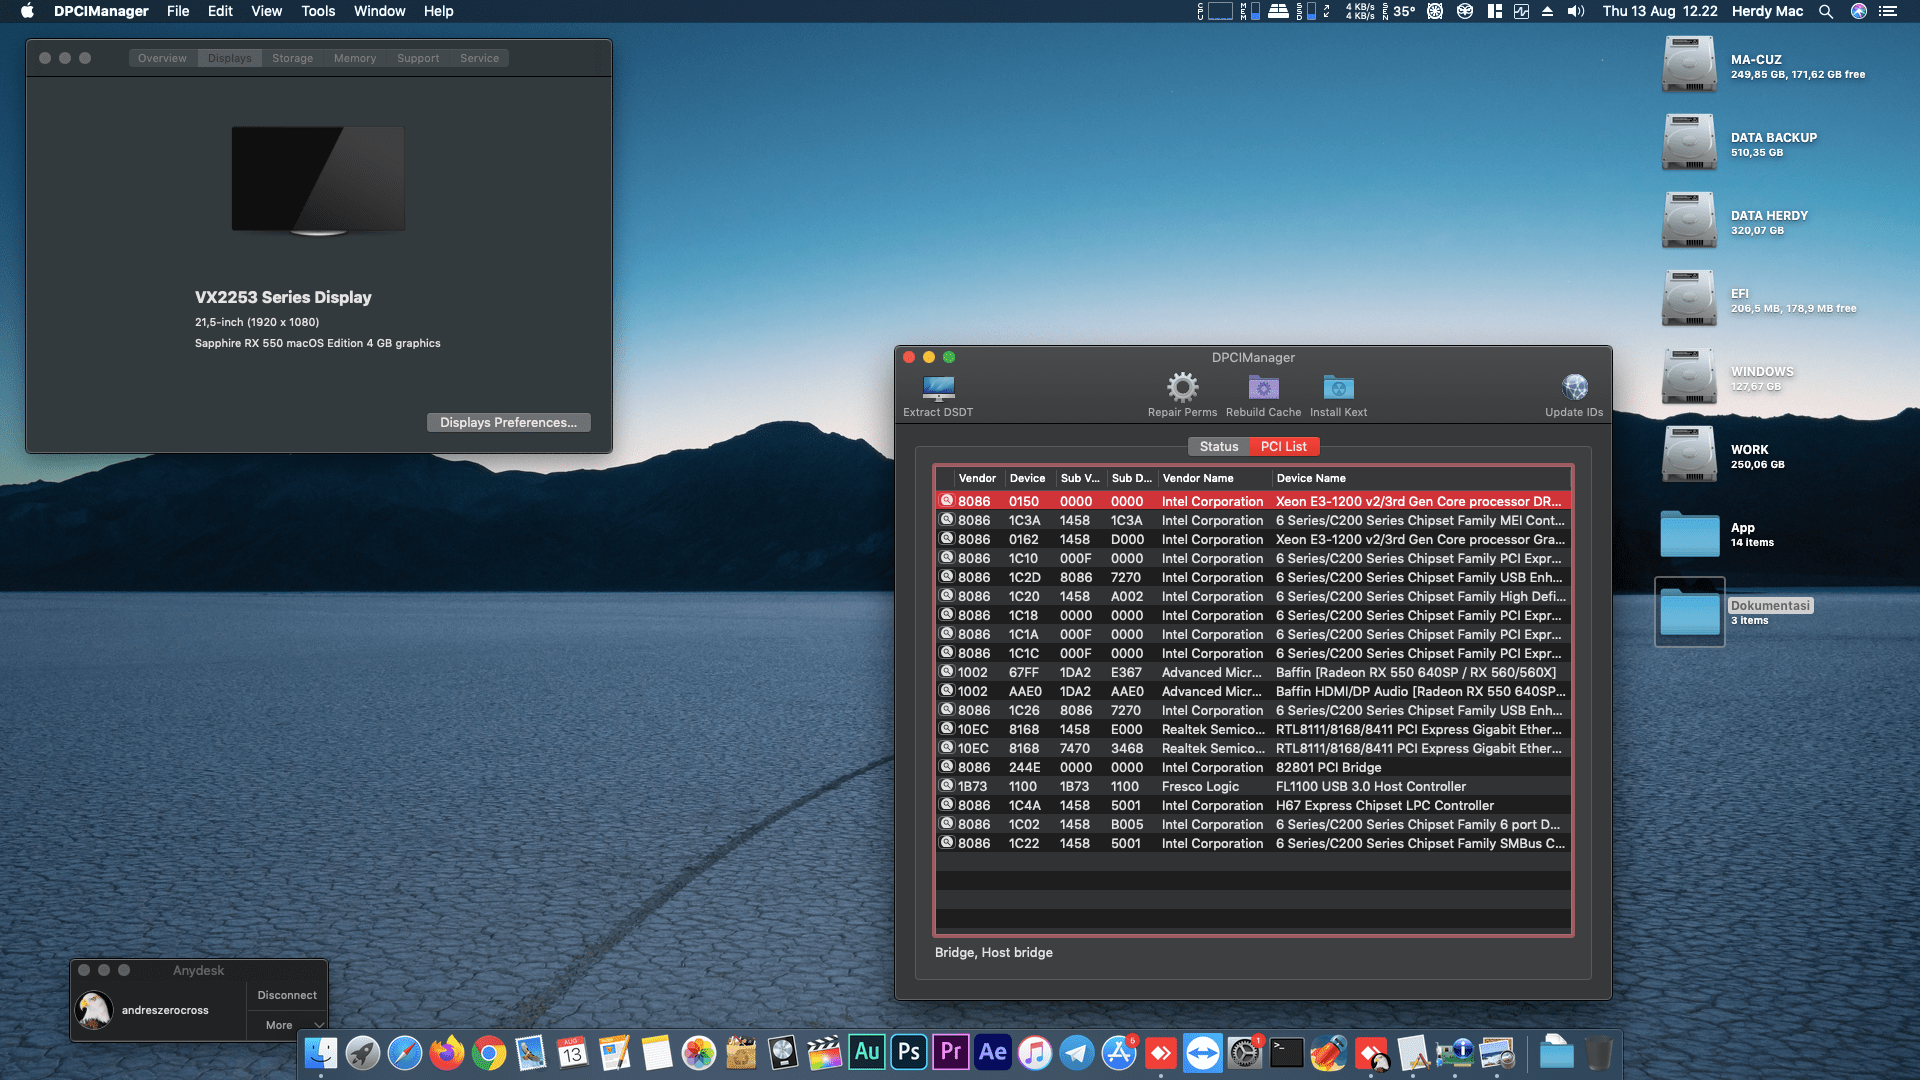Click the Vendor Name column header

pos(1214,478)
